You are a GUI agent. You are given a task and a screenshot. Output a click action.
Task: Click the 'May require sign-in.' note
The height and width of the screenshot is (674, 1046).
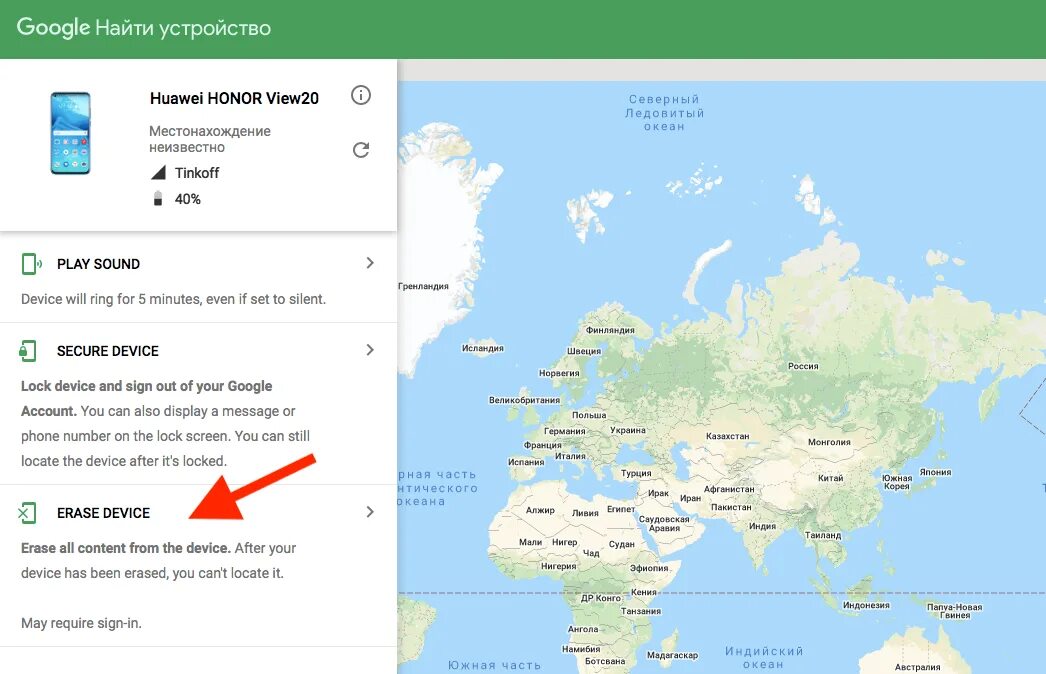tap(81, 623)
